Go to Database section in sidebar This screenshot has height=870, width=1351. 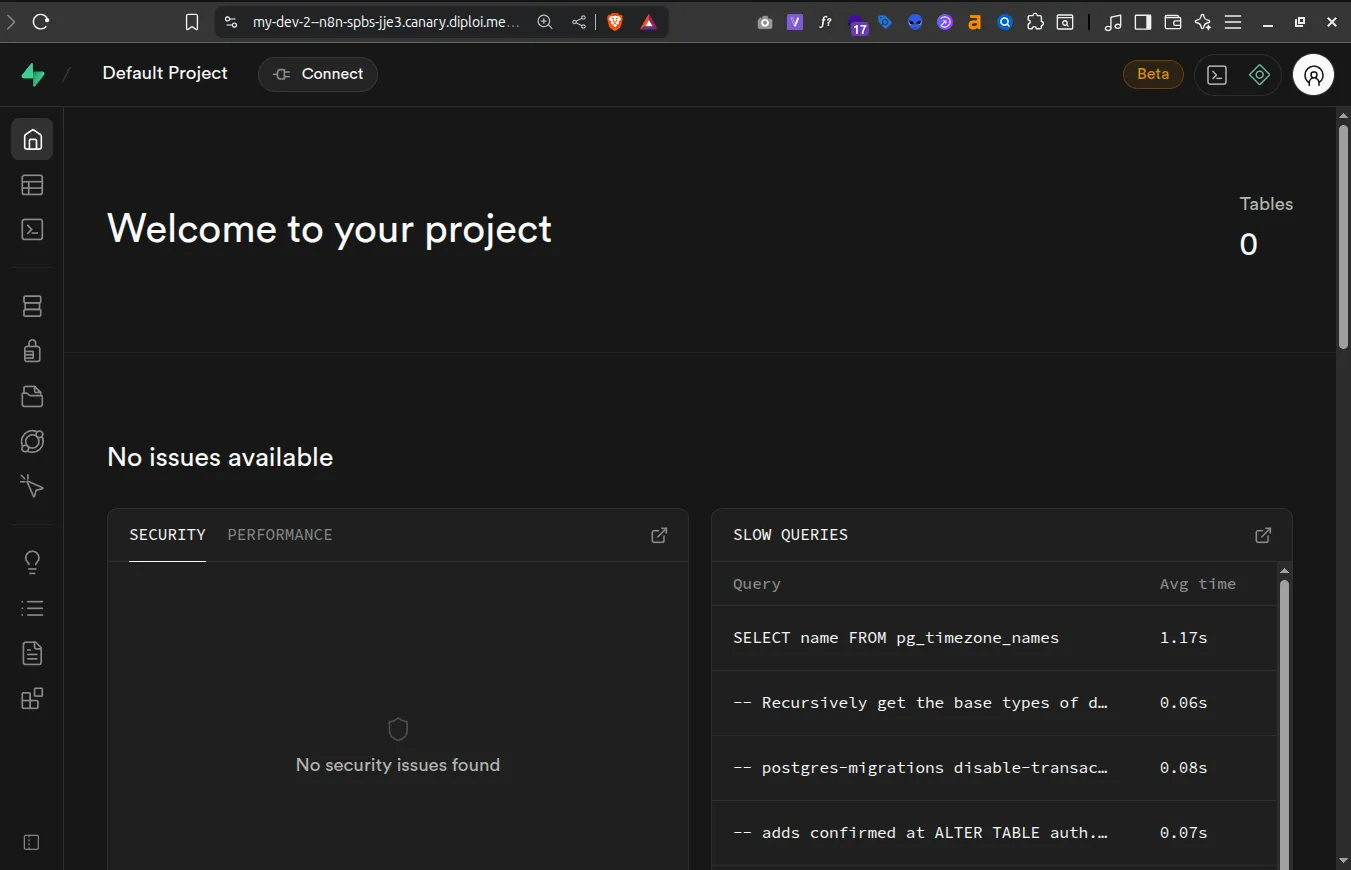click(x=32, y=306)
